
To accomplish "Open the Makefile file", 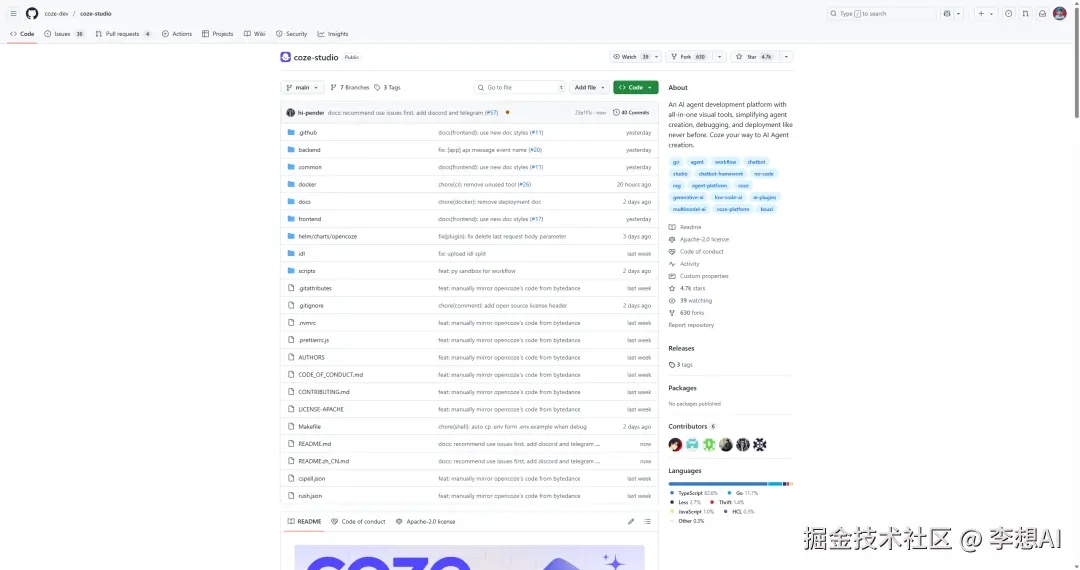I will tap(309, 427).
